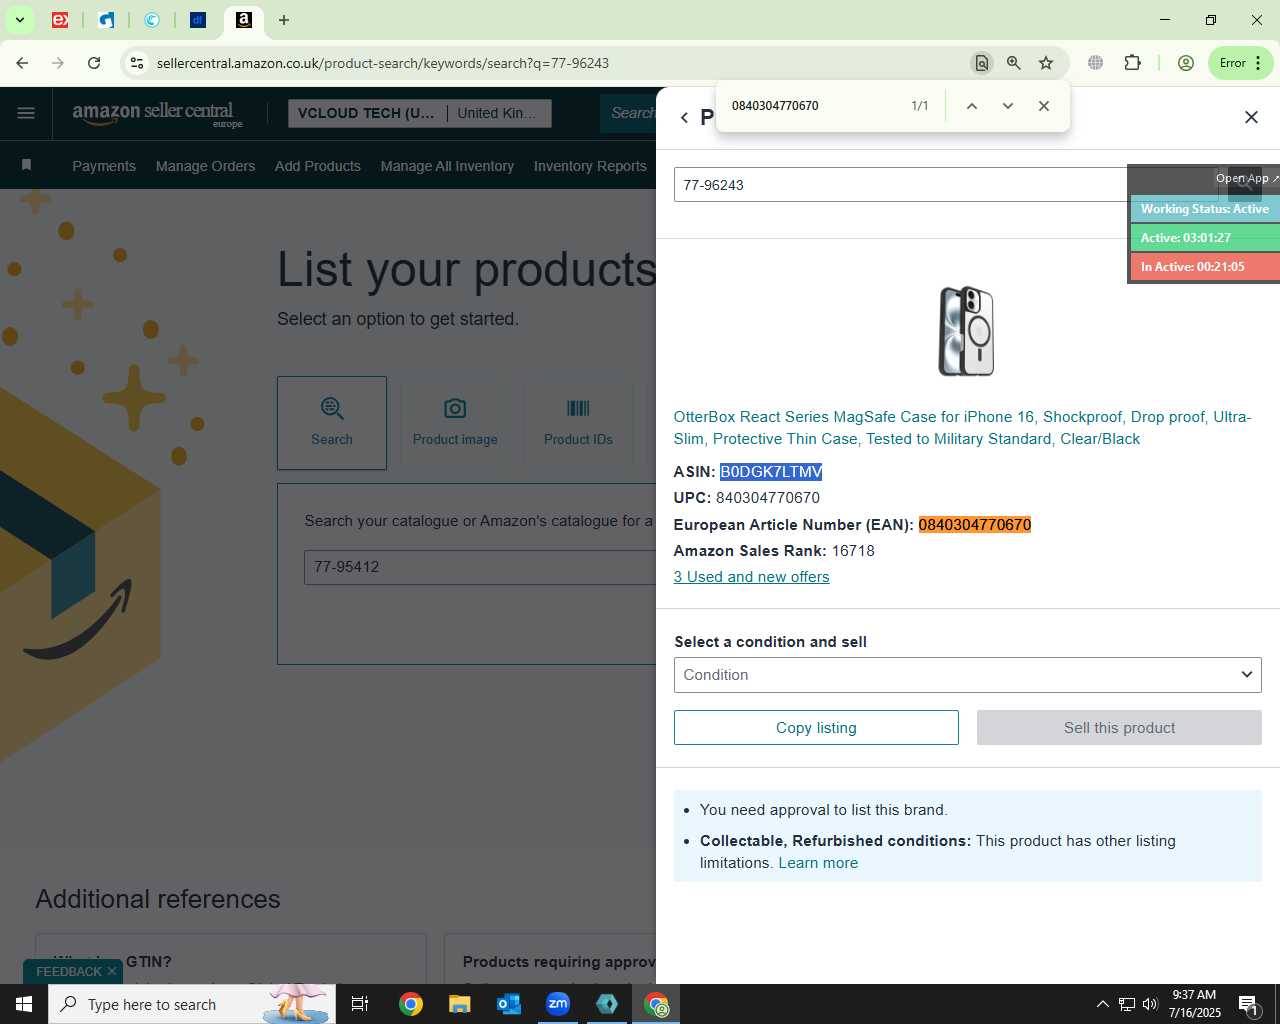This screenshot has width=1280, height=1024.
Task: Click the Working Status: Active indicator
Action: tap(1205, 209)
